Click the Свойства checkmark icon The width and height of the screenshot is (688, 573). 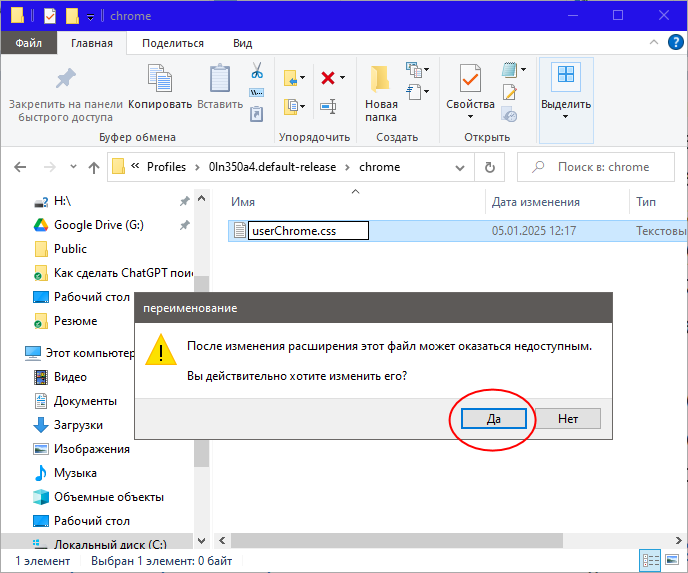point(470,78)
